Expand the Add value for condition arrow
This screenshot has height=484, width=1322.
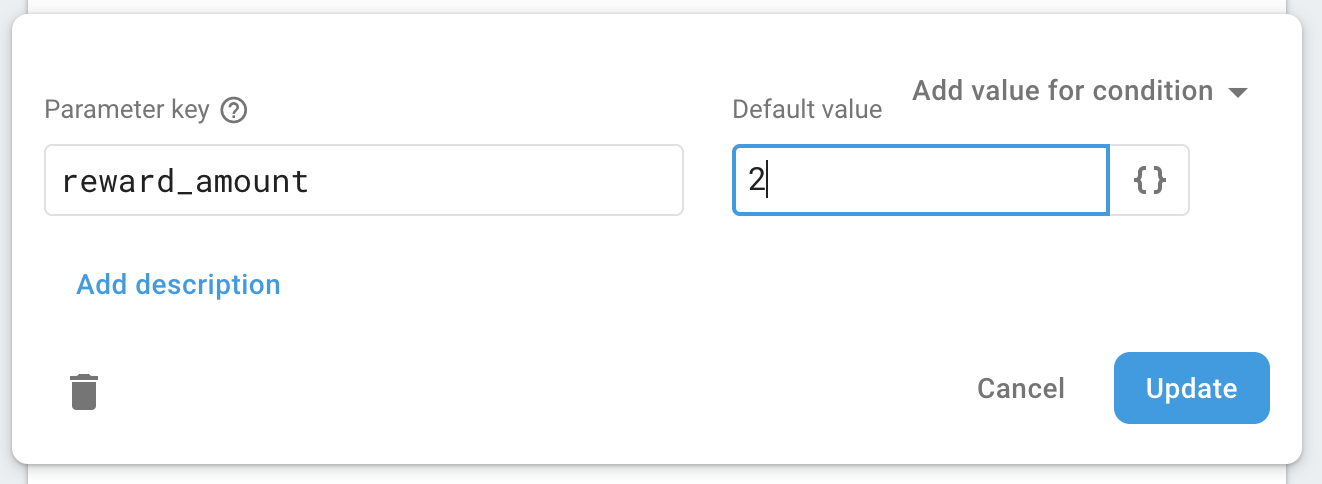1238,93
